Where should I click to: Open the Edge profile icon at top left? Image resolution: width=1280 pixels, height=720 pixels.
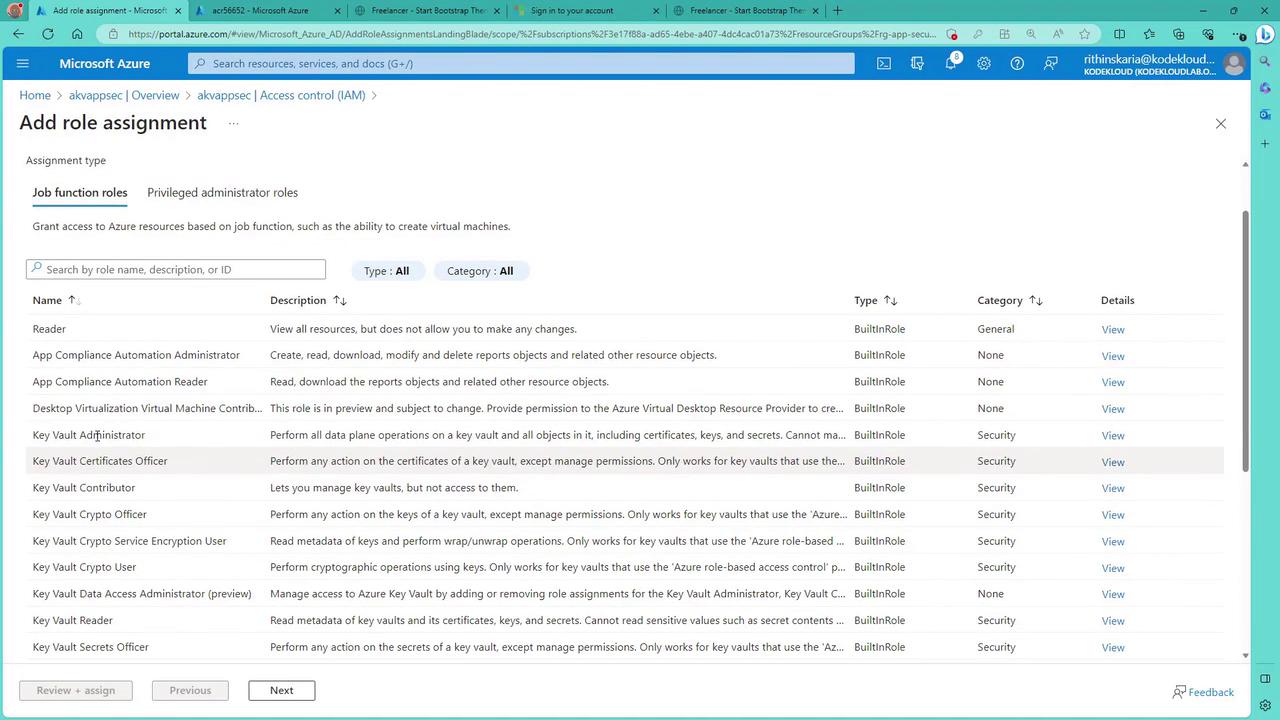(x=15, y=11)
